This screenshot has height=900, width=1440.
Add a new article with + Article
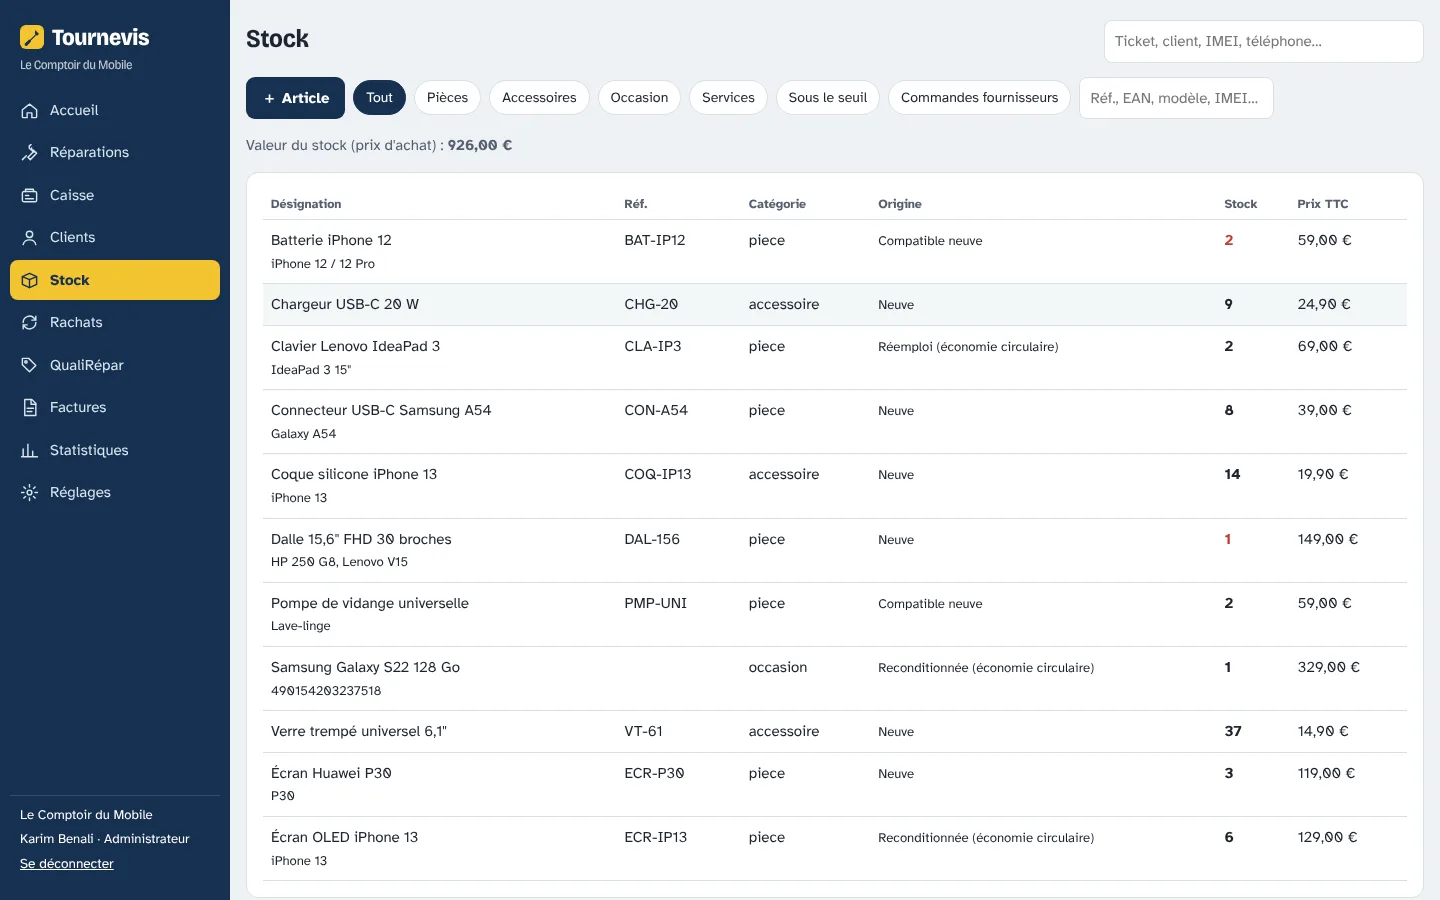coord(295,98)
